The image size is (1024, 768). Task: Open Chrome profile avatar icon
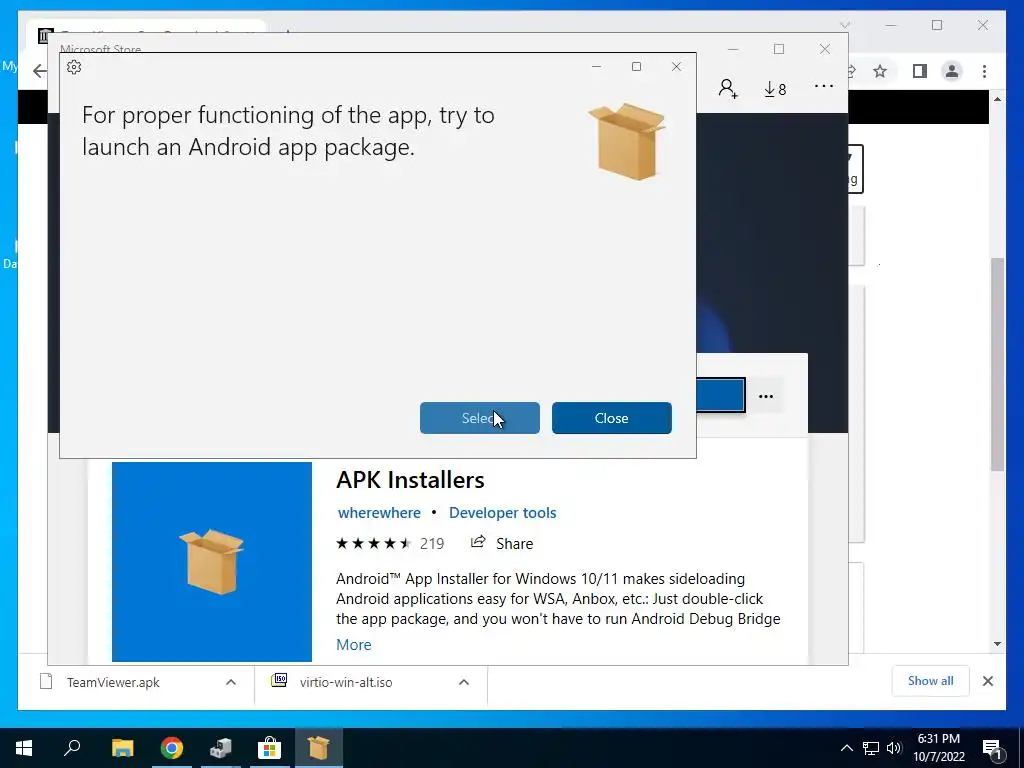(x=952, y=71)
